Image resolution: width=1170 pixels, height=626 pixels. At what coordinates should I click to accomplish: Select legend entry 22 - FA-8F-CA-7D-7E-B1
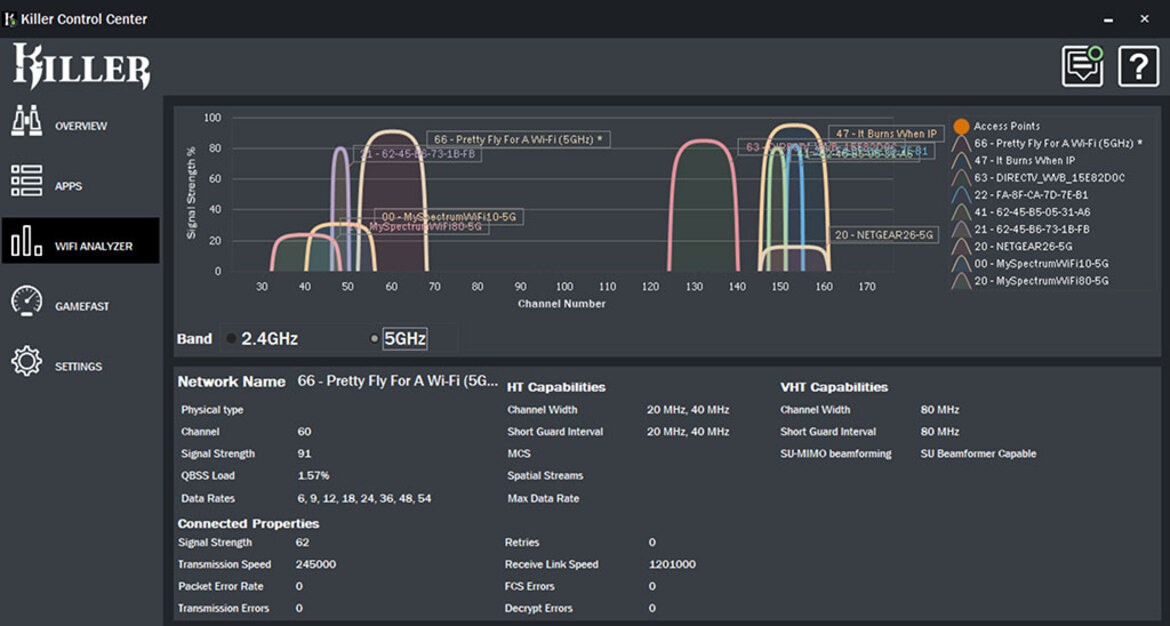pos(1030,195)
